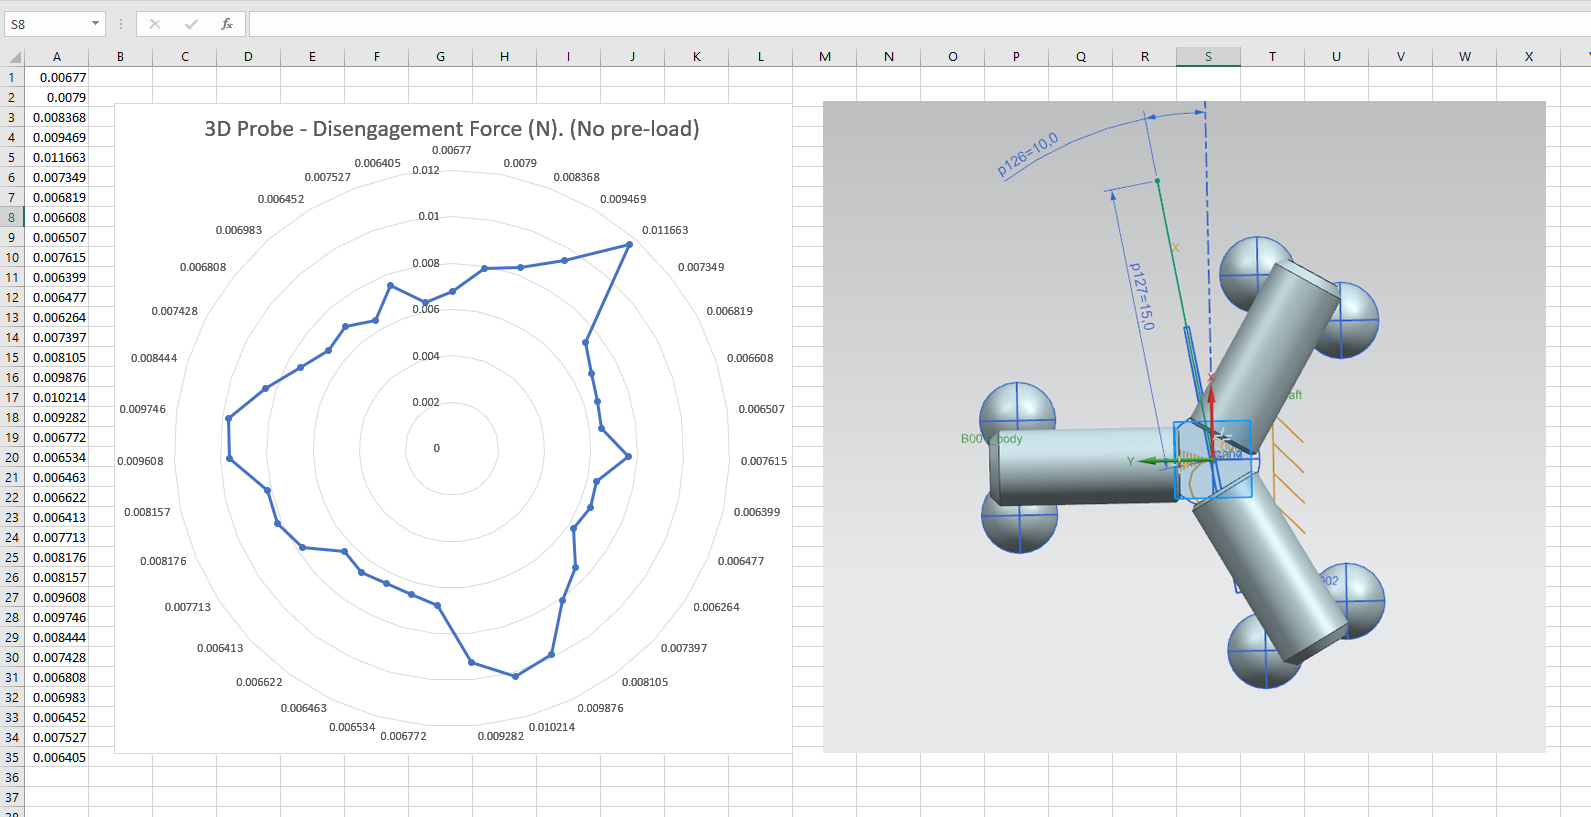Select column A header

pos(57,56)
